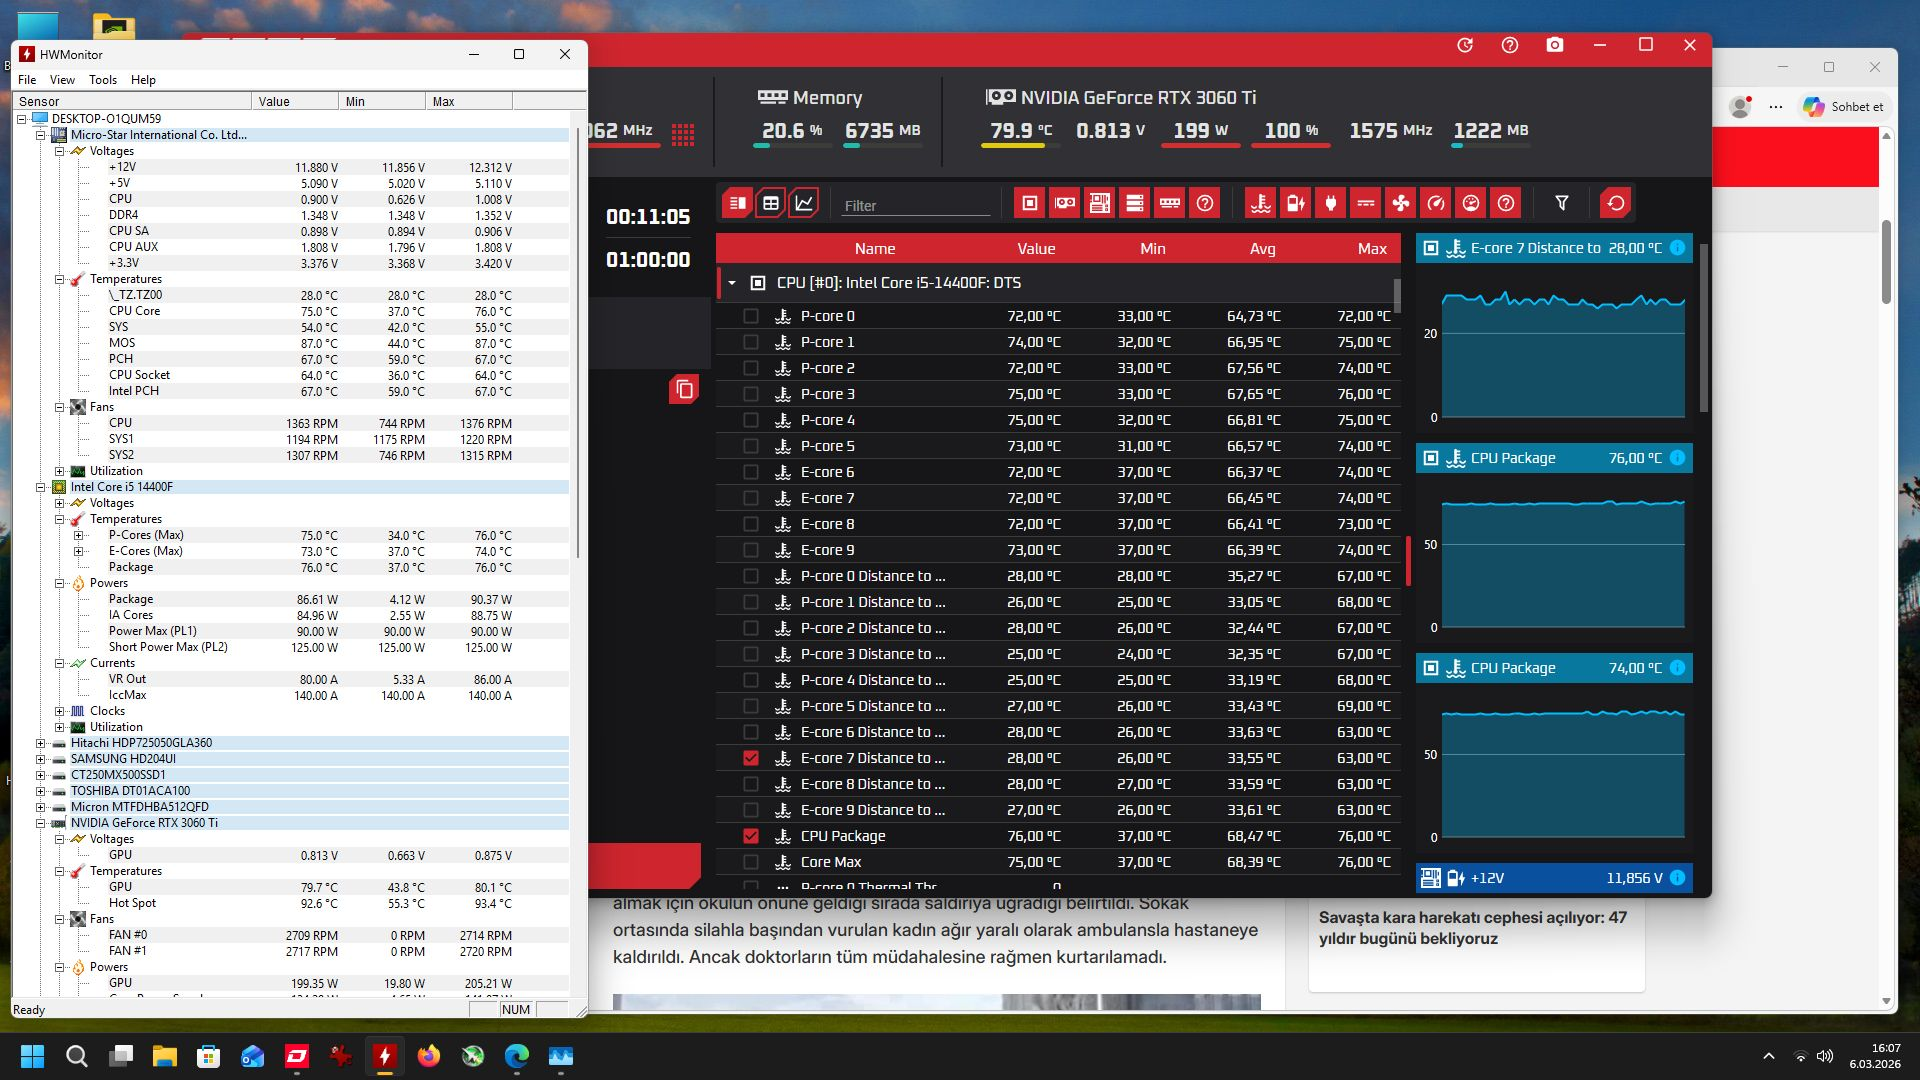Reset sensor statistics with the circular arrow

tap(1615, 204)
